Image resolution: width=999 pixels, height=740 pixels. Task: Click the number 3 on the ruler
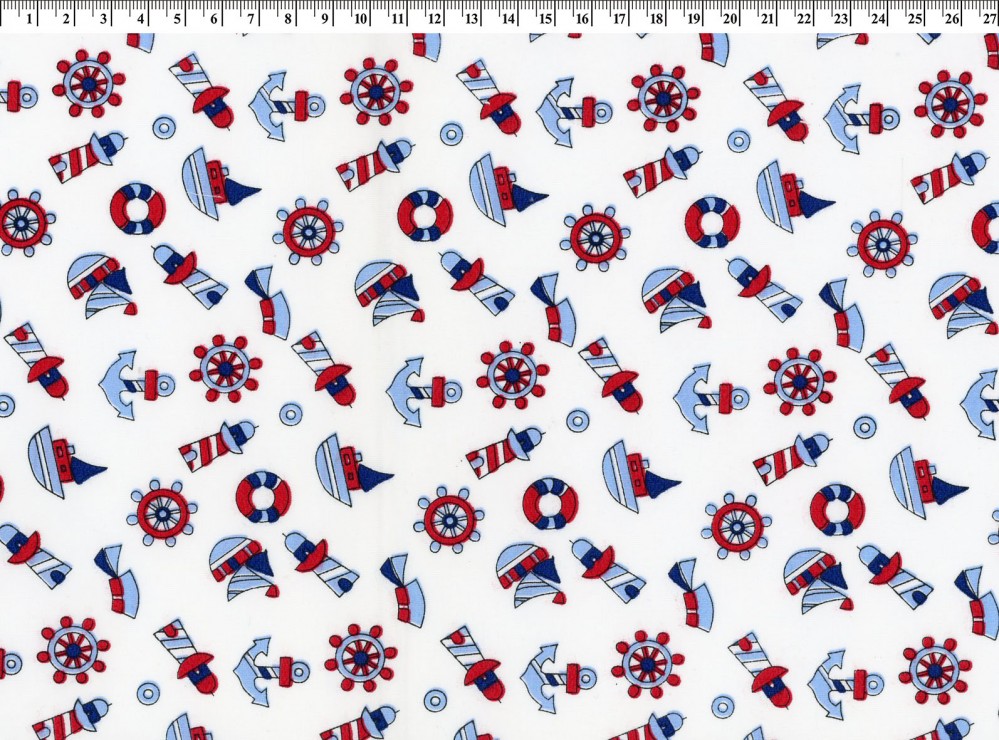coord(103,18)
